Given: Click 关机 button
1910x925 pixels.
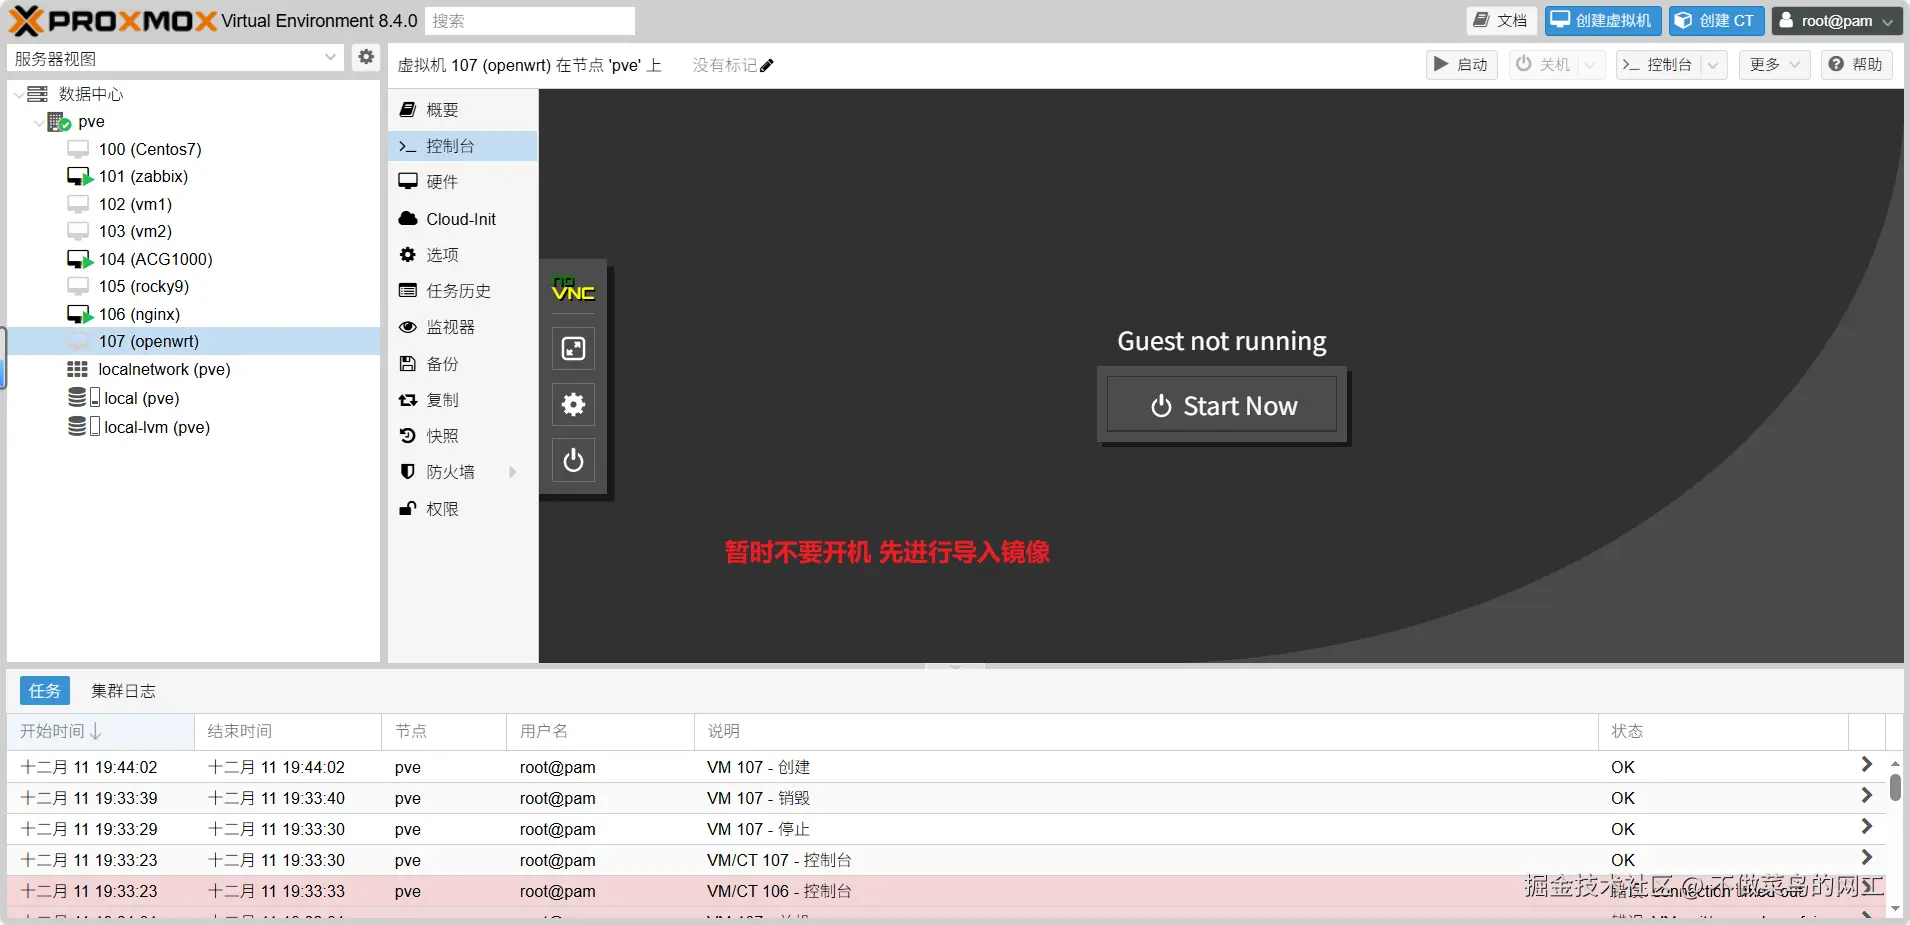Looking at the screenshot, I should click(1543, 65).
